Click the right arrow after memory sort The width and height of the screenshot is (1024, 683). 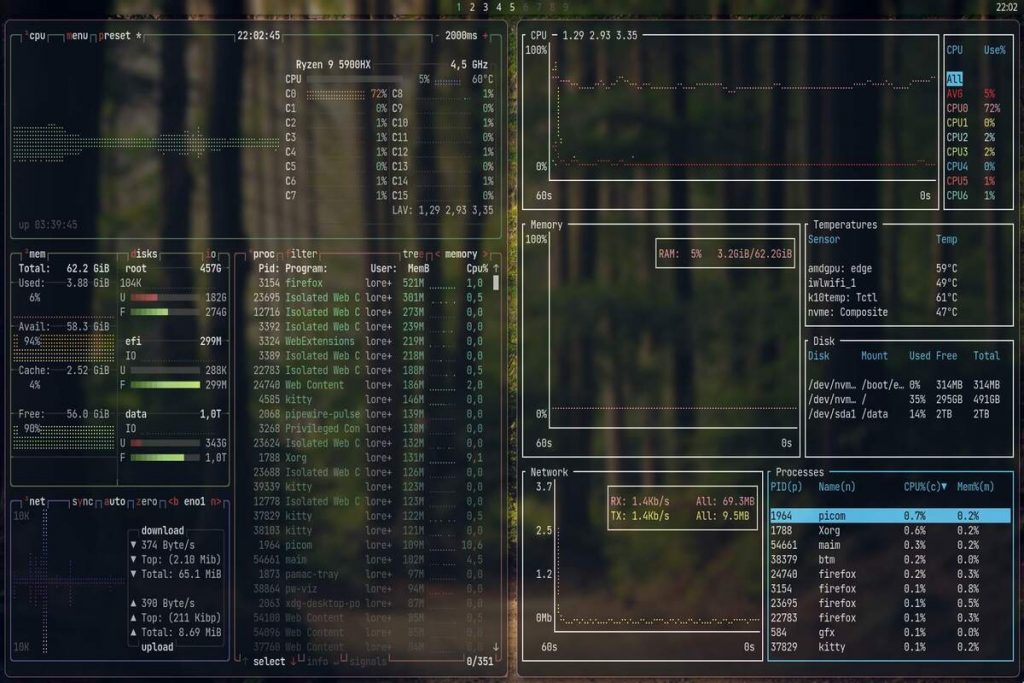(x=485, y=254)
